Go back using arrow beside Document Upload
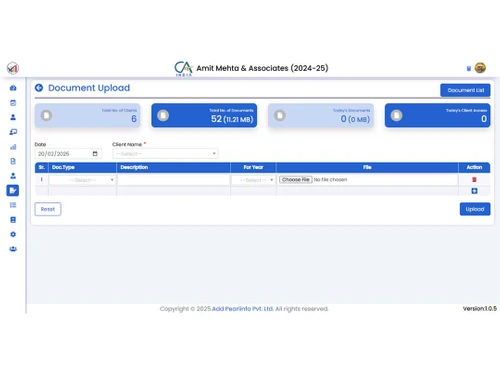The image size is (500, 375). click(x=39, y=88)
